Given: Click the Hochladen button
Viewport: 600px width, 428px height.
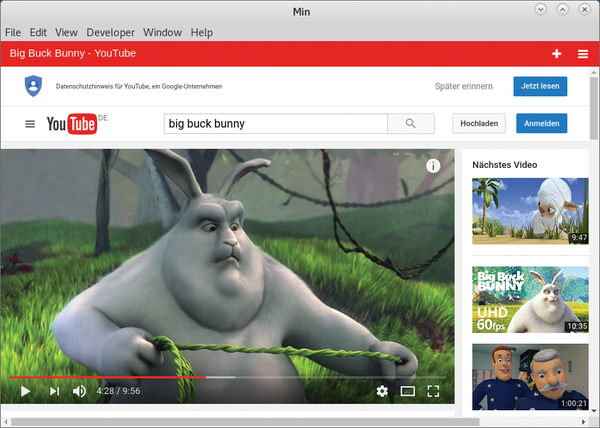Looking at the screenshot, I should pyautogui.click(x=479, y=123).
